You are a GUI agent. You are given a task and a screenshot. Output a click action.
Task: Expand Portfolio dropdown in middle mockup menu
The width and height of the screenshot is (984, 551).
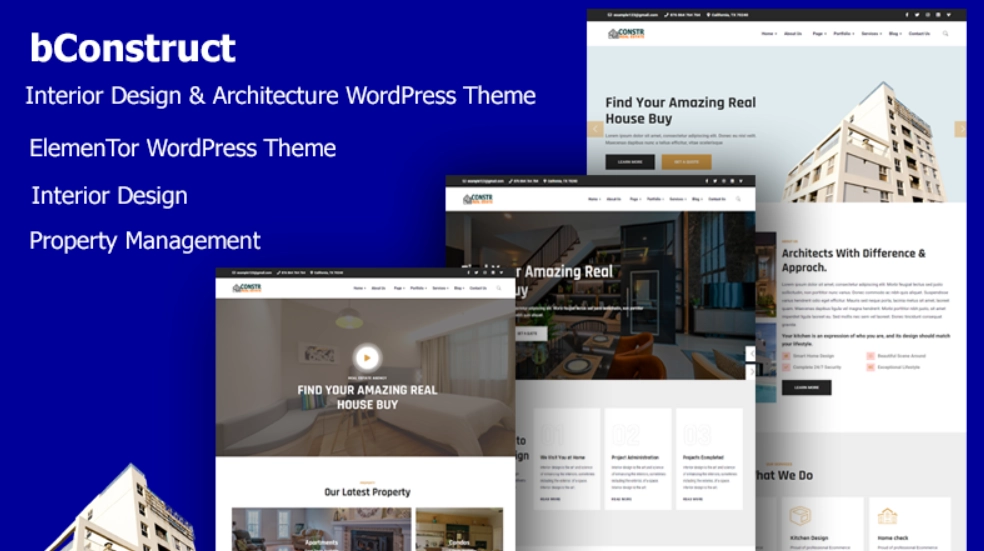[655, 199]
